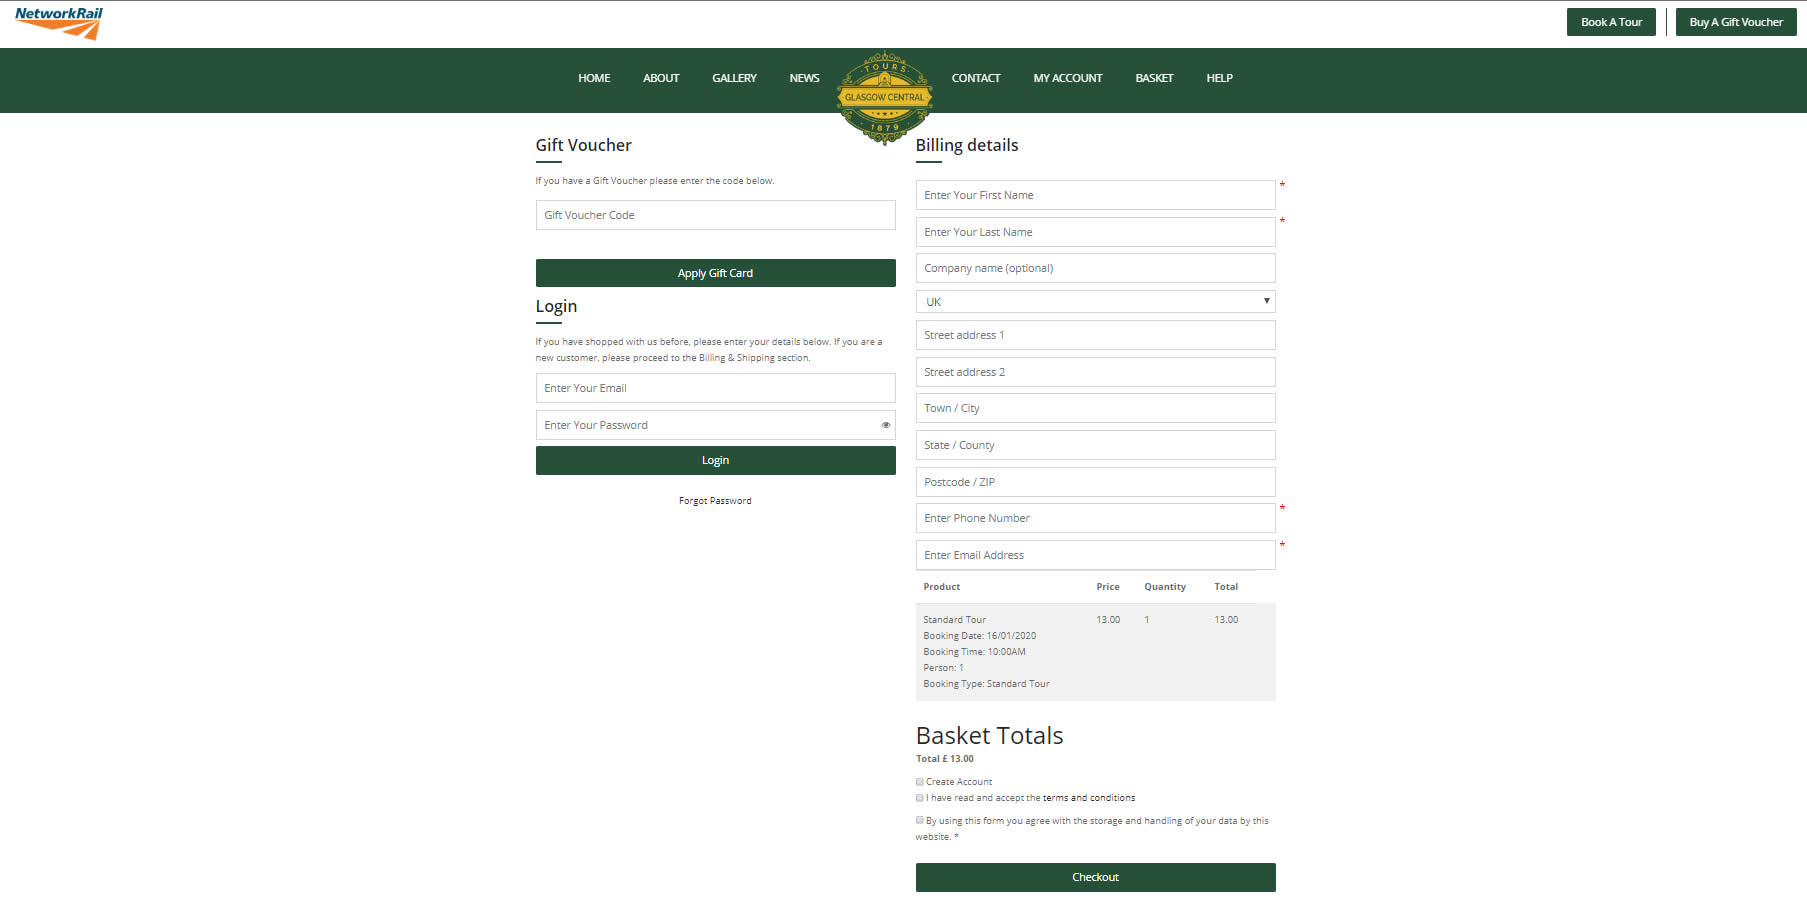Click the Glasgow Central Tours emblem
The width and height of the screenshot is (1807, 916).
pyautogui.click(x=884, y=98)
